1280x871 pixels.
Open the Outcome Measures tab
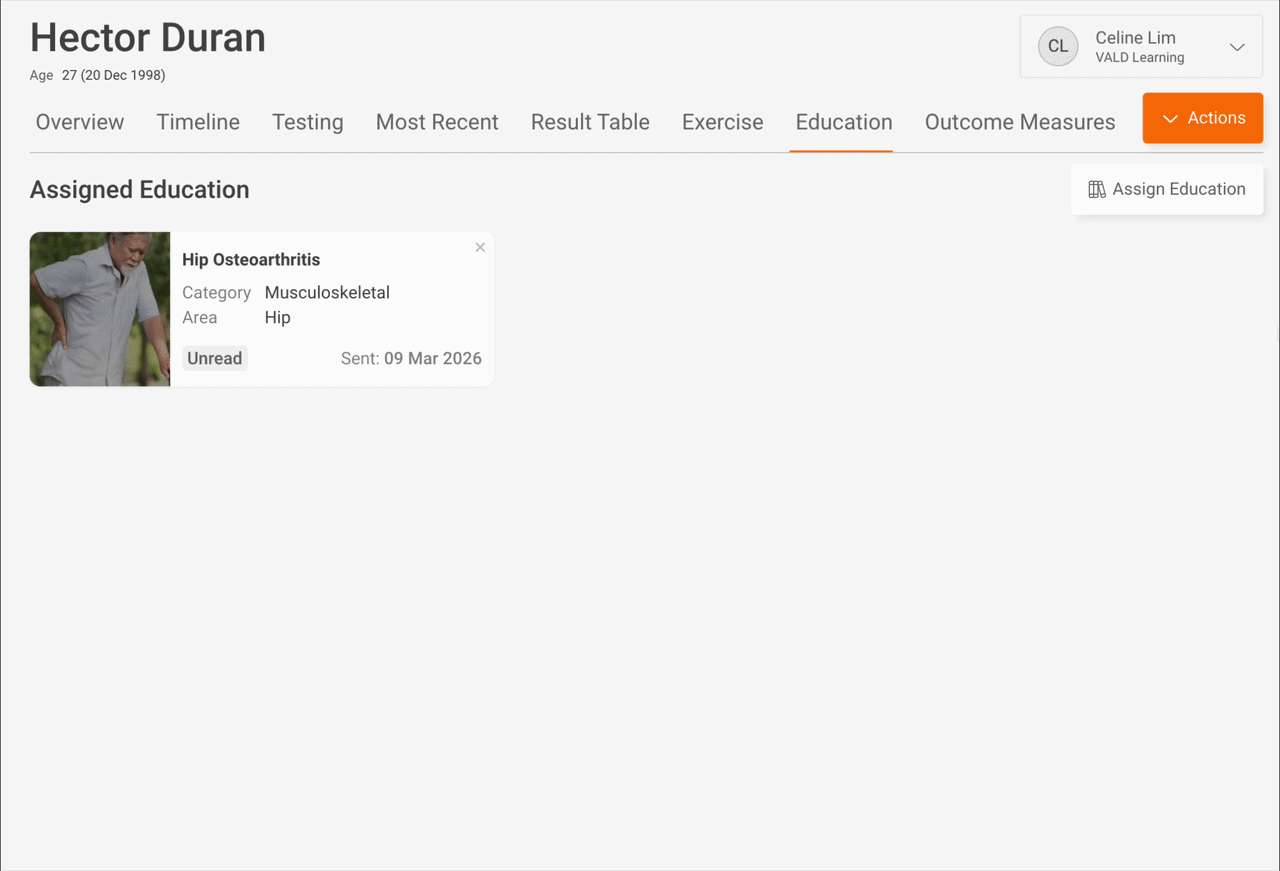tap(1020, 122)
